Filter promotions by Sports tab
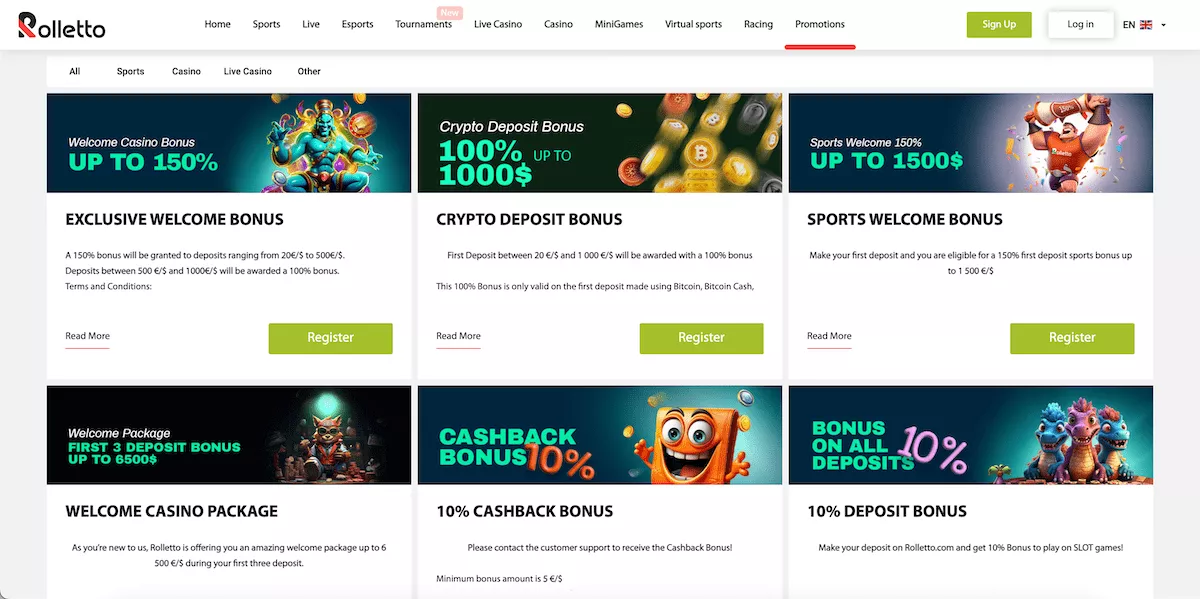This screenshot has height=599, width=1200. pos(130,72)
